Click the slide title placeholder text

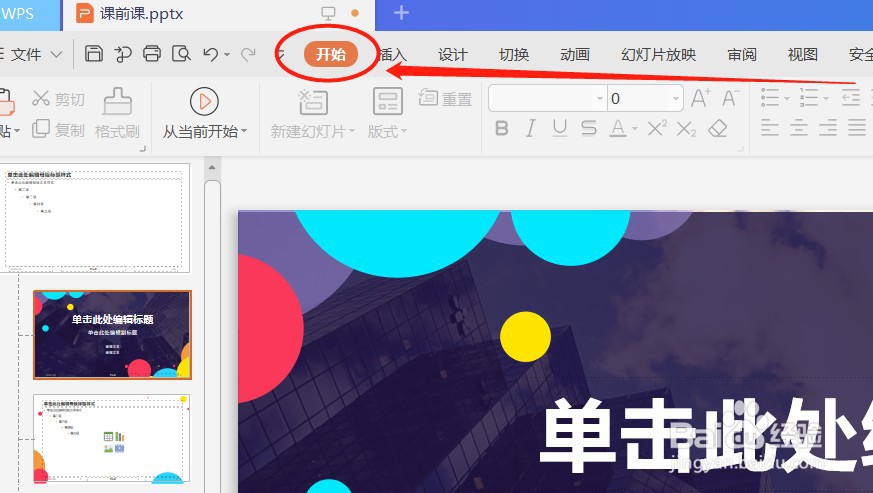point(707,435)
